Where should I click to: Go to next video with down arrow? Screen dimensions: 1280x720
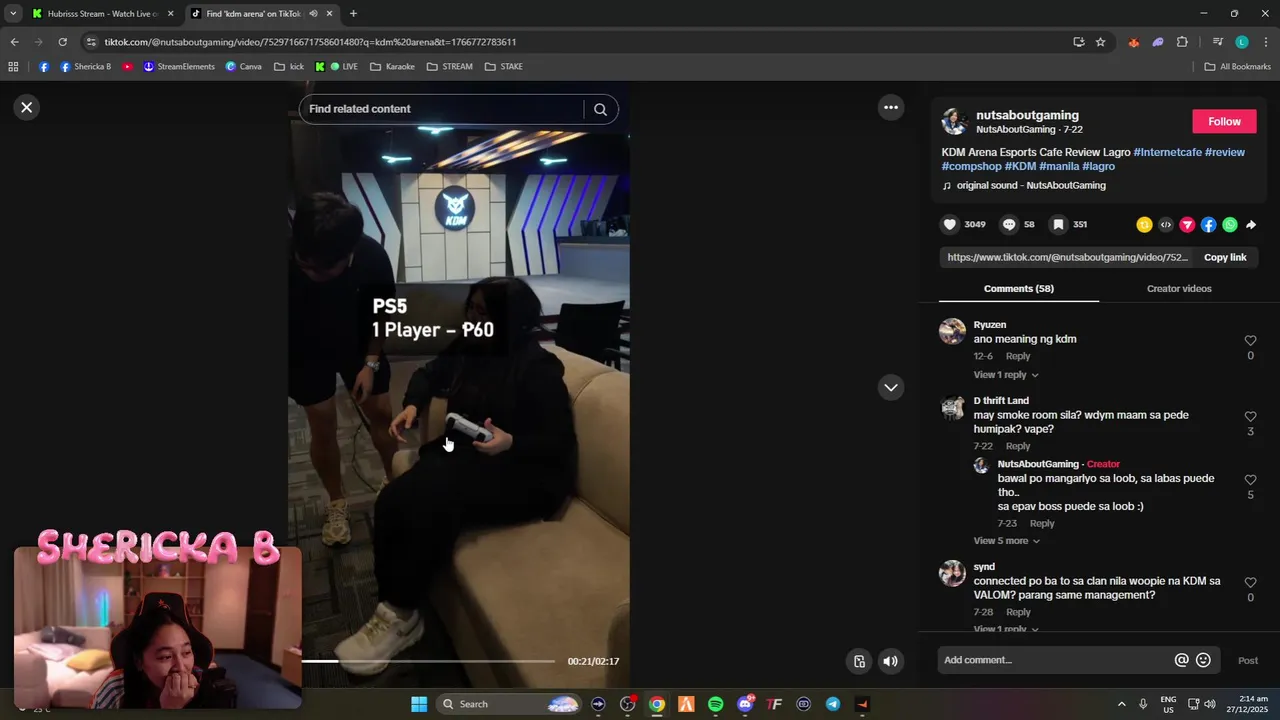891,387
